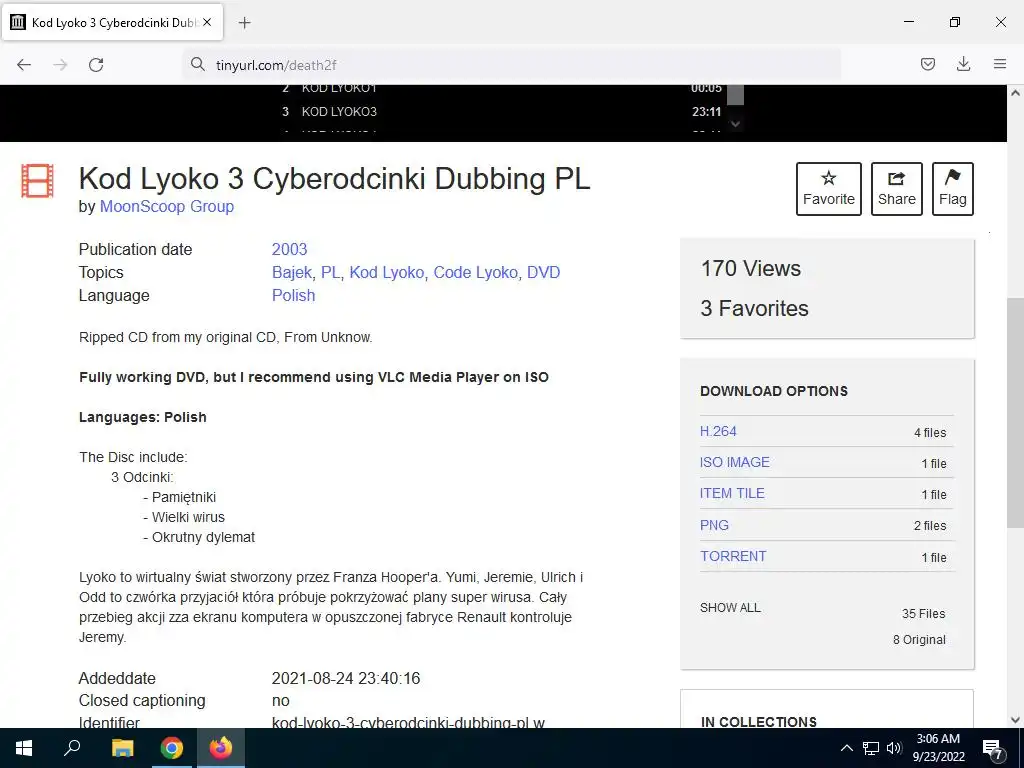Click the Flag button
The width and height of the screenshot is (1024, 768).
[x=953, y=189]
